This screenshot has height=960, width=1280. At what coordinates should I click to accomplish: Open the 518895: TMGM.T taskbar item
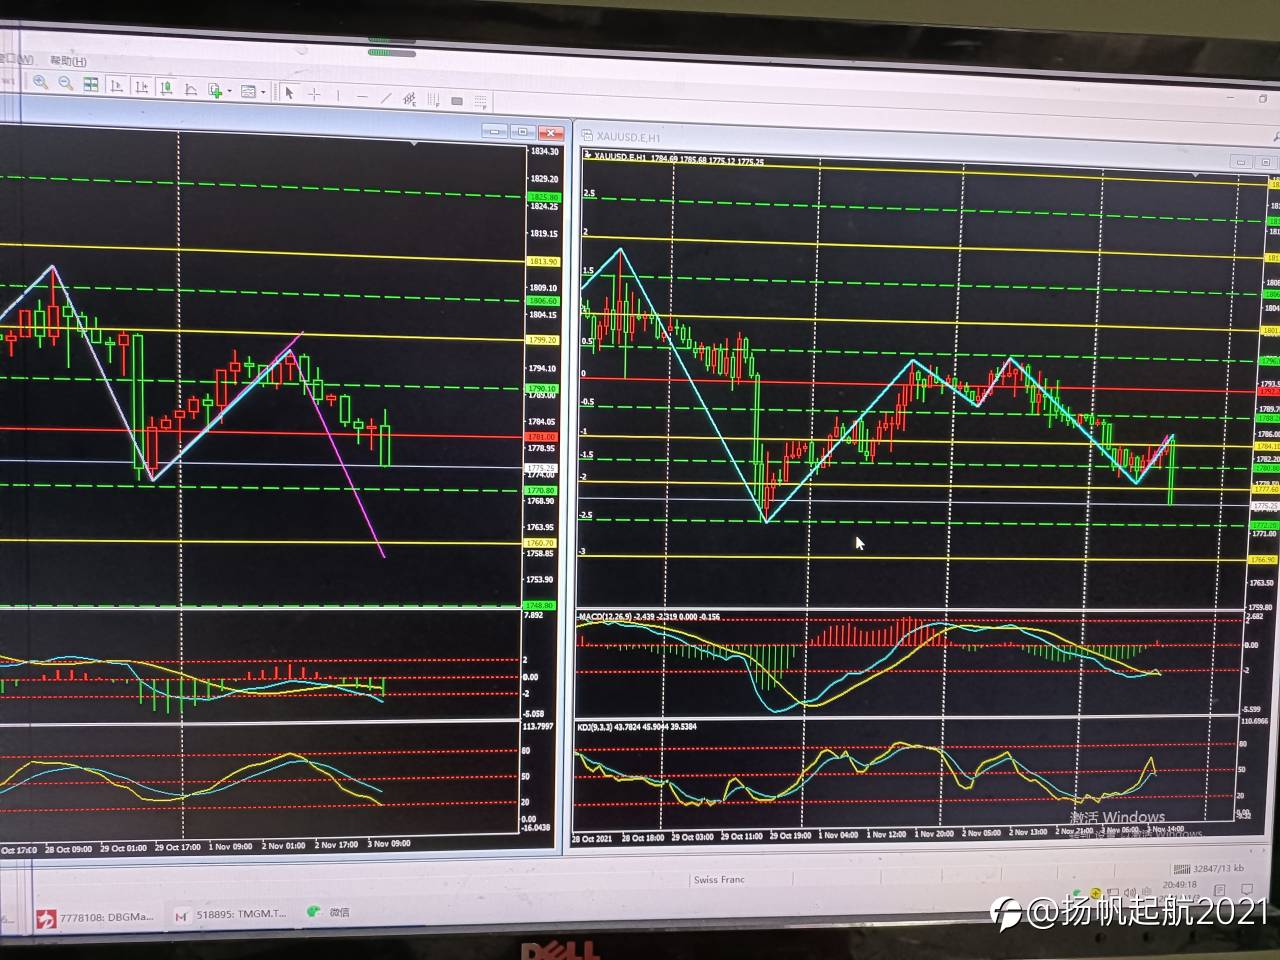pos(231,913)
